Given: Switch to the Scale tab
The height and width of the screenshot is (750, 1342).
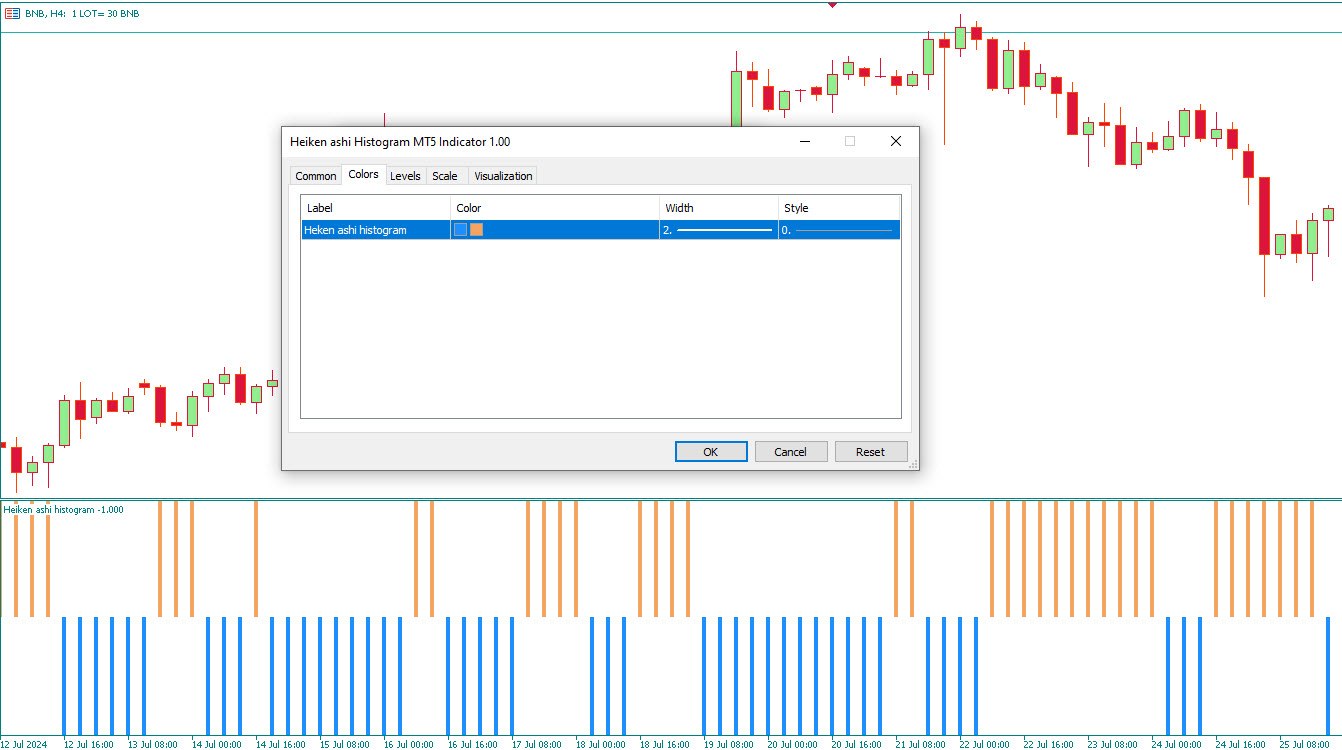Looking at the screenshot, I should coord(445,175).
